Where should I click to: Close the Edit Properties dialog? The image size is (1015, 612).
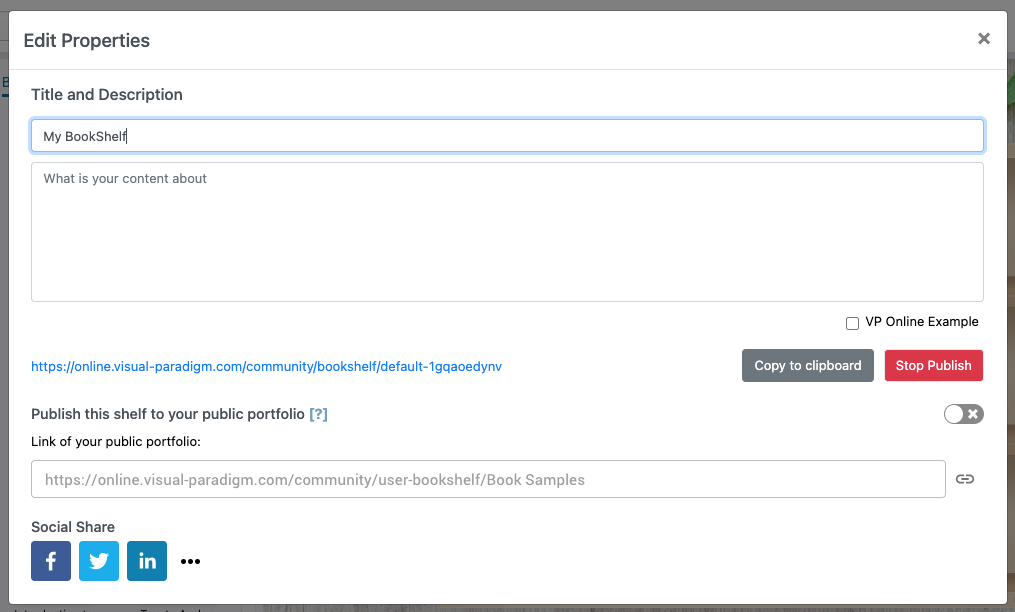pyautogui.click(x=984, y=39)
